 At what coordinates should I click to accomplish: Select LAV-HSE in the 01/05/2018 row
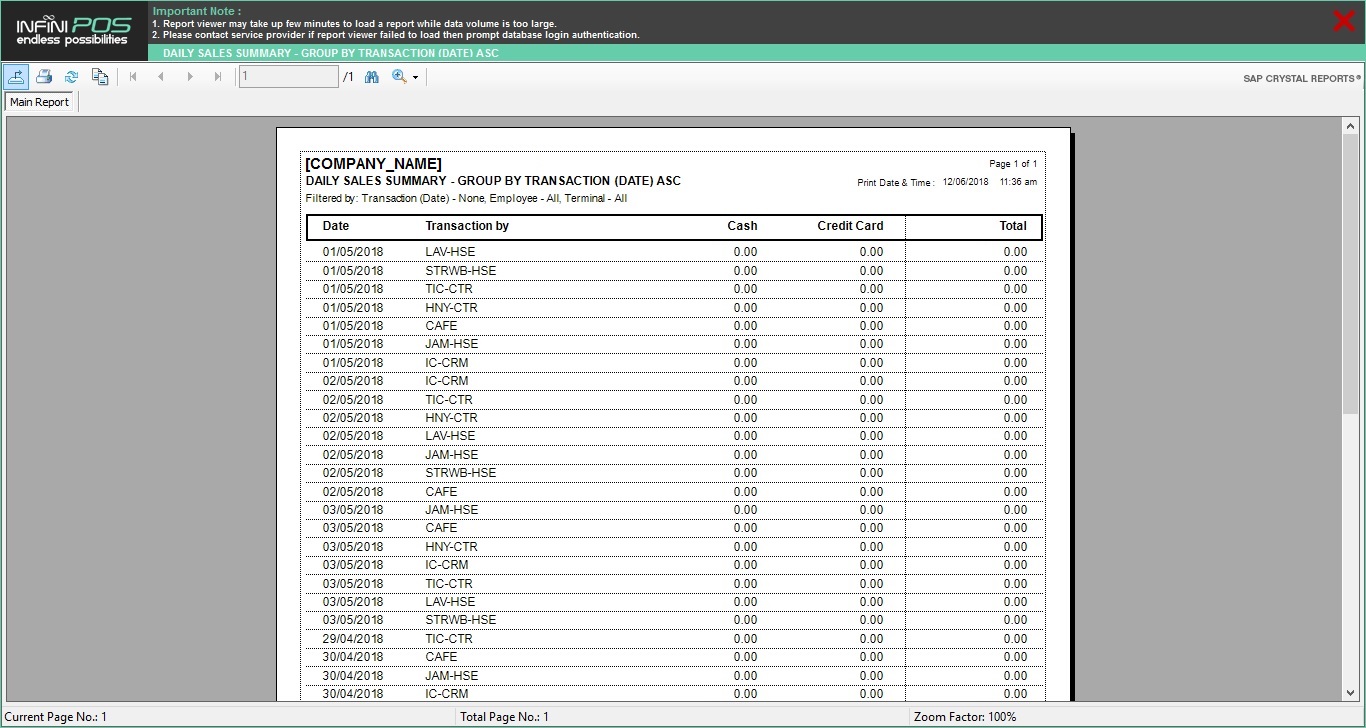point(450,253)
